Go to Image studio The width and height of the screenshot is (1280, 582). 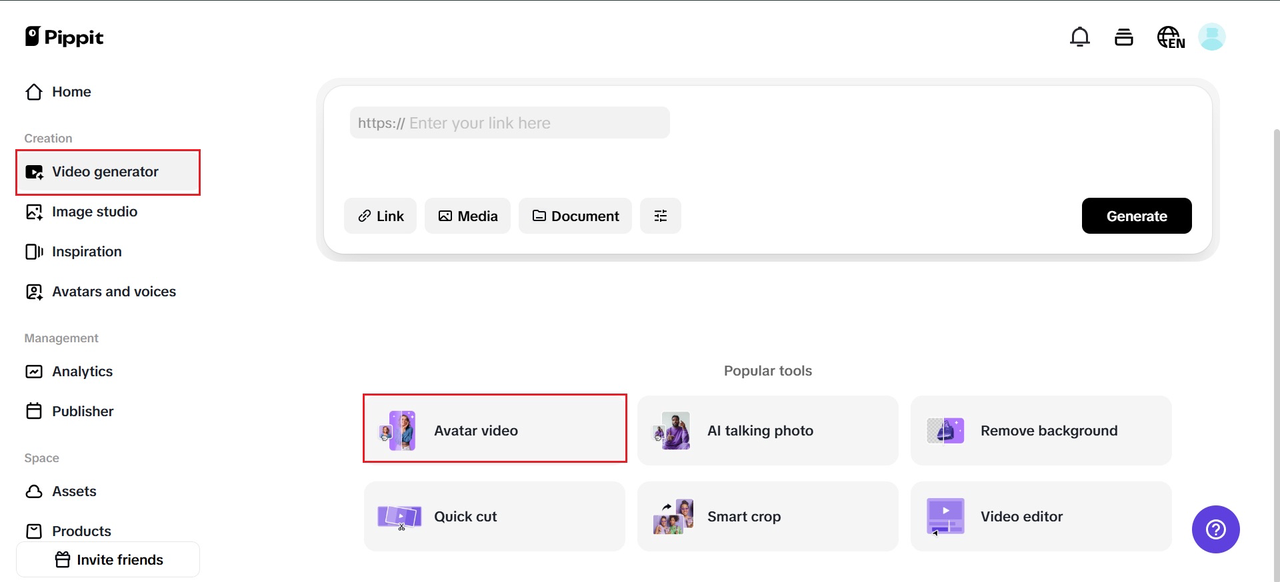(x=94, y=212)
